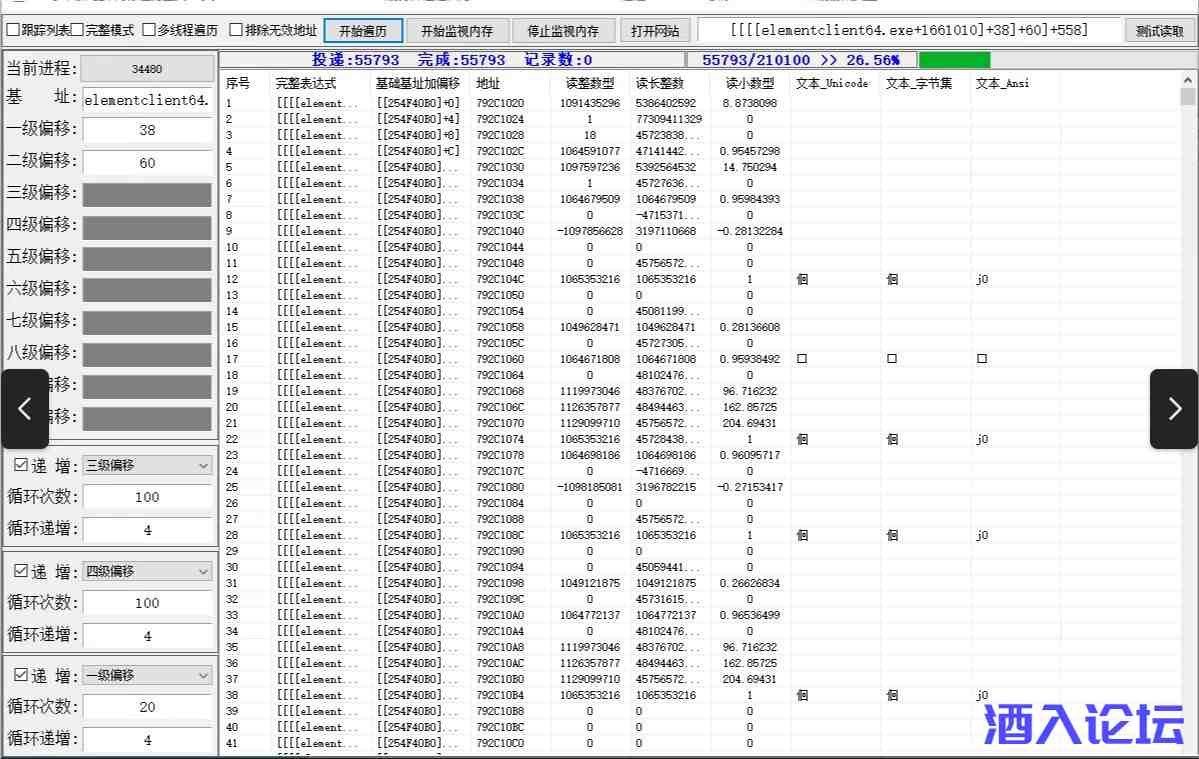Click 停止监视内存 to stop monitoring
1199x759 pixels.
tap(563, 31)
